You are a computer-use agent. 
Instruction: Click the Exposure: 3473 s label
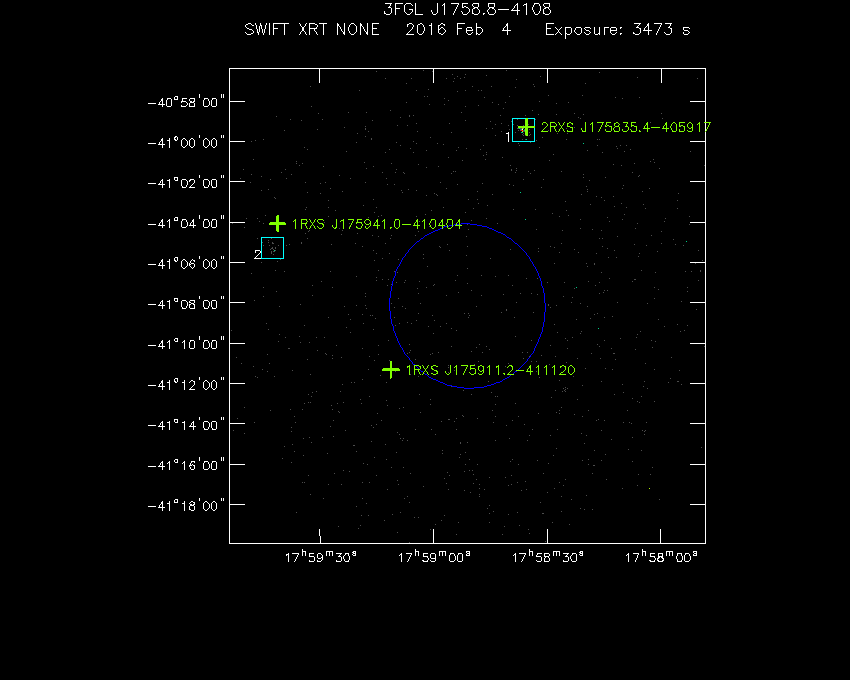tap(617, 29)
